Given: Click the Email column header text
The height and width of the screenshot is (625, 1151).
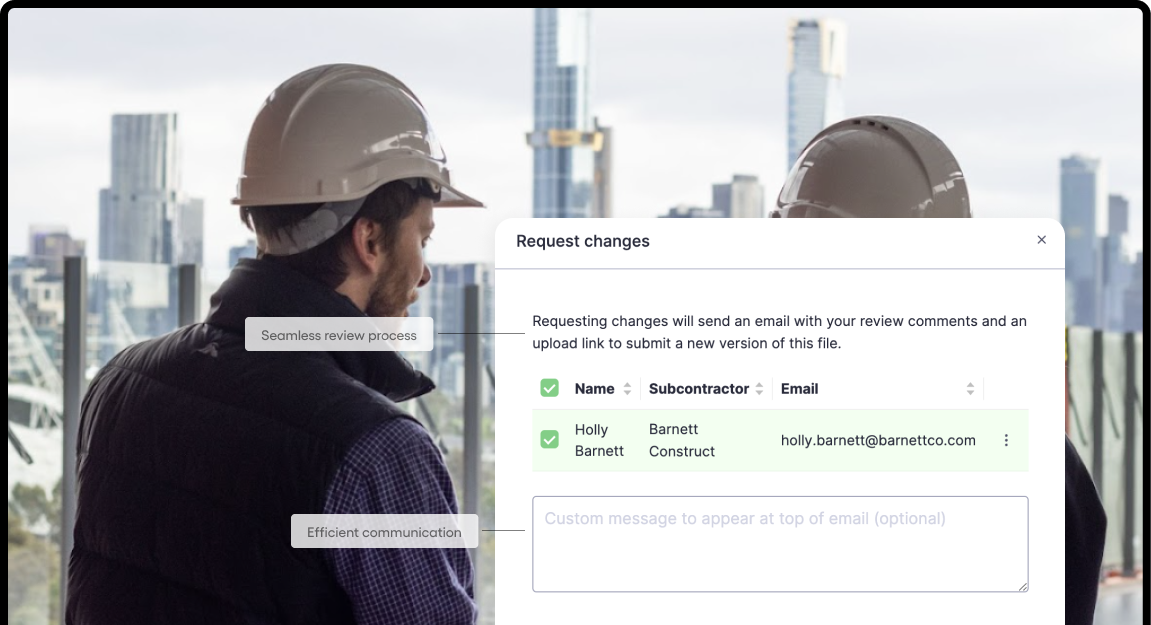Looking at the screenshot, I should tap(799, 389).
